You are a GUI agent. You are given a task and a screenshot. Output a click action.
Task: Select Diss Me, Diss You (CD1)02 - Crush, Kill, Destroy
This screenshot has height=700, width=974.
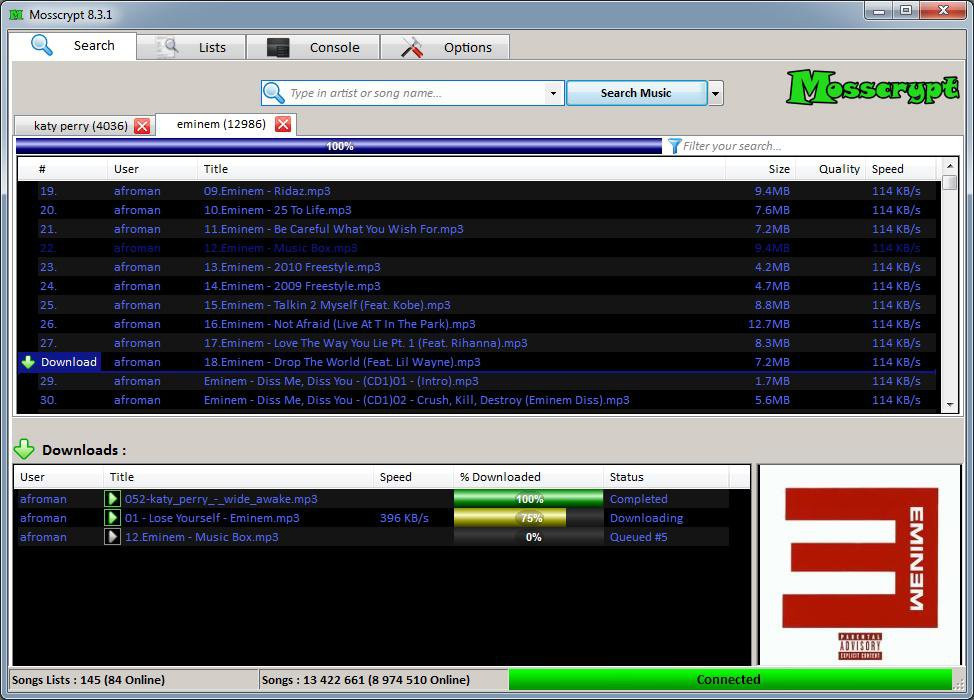tap(476, 400)
